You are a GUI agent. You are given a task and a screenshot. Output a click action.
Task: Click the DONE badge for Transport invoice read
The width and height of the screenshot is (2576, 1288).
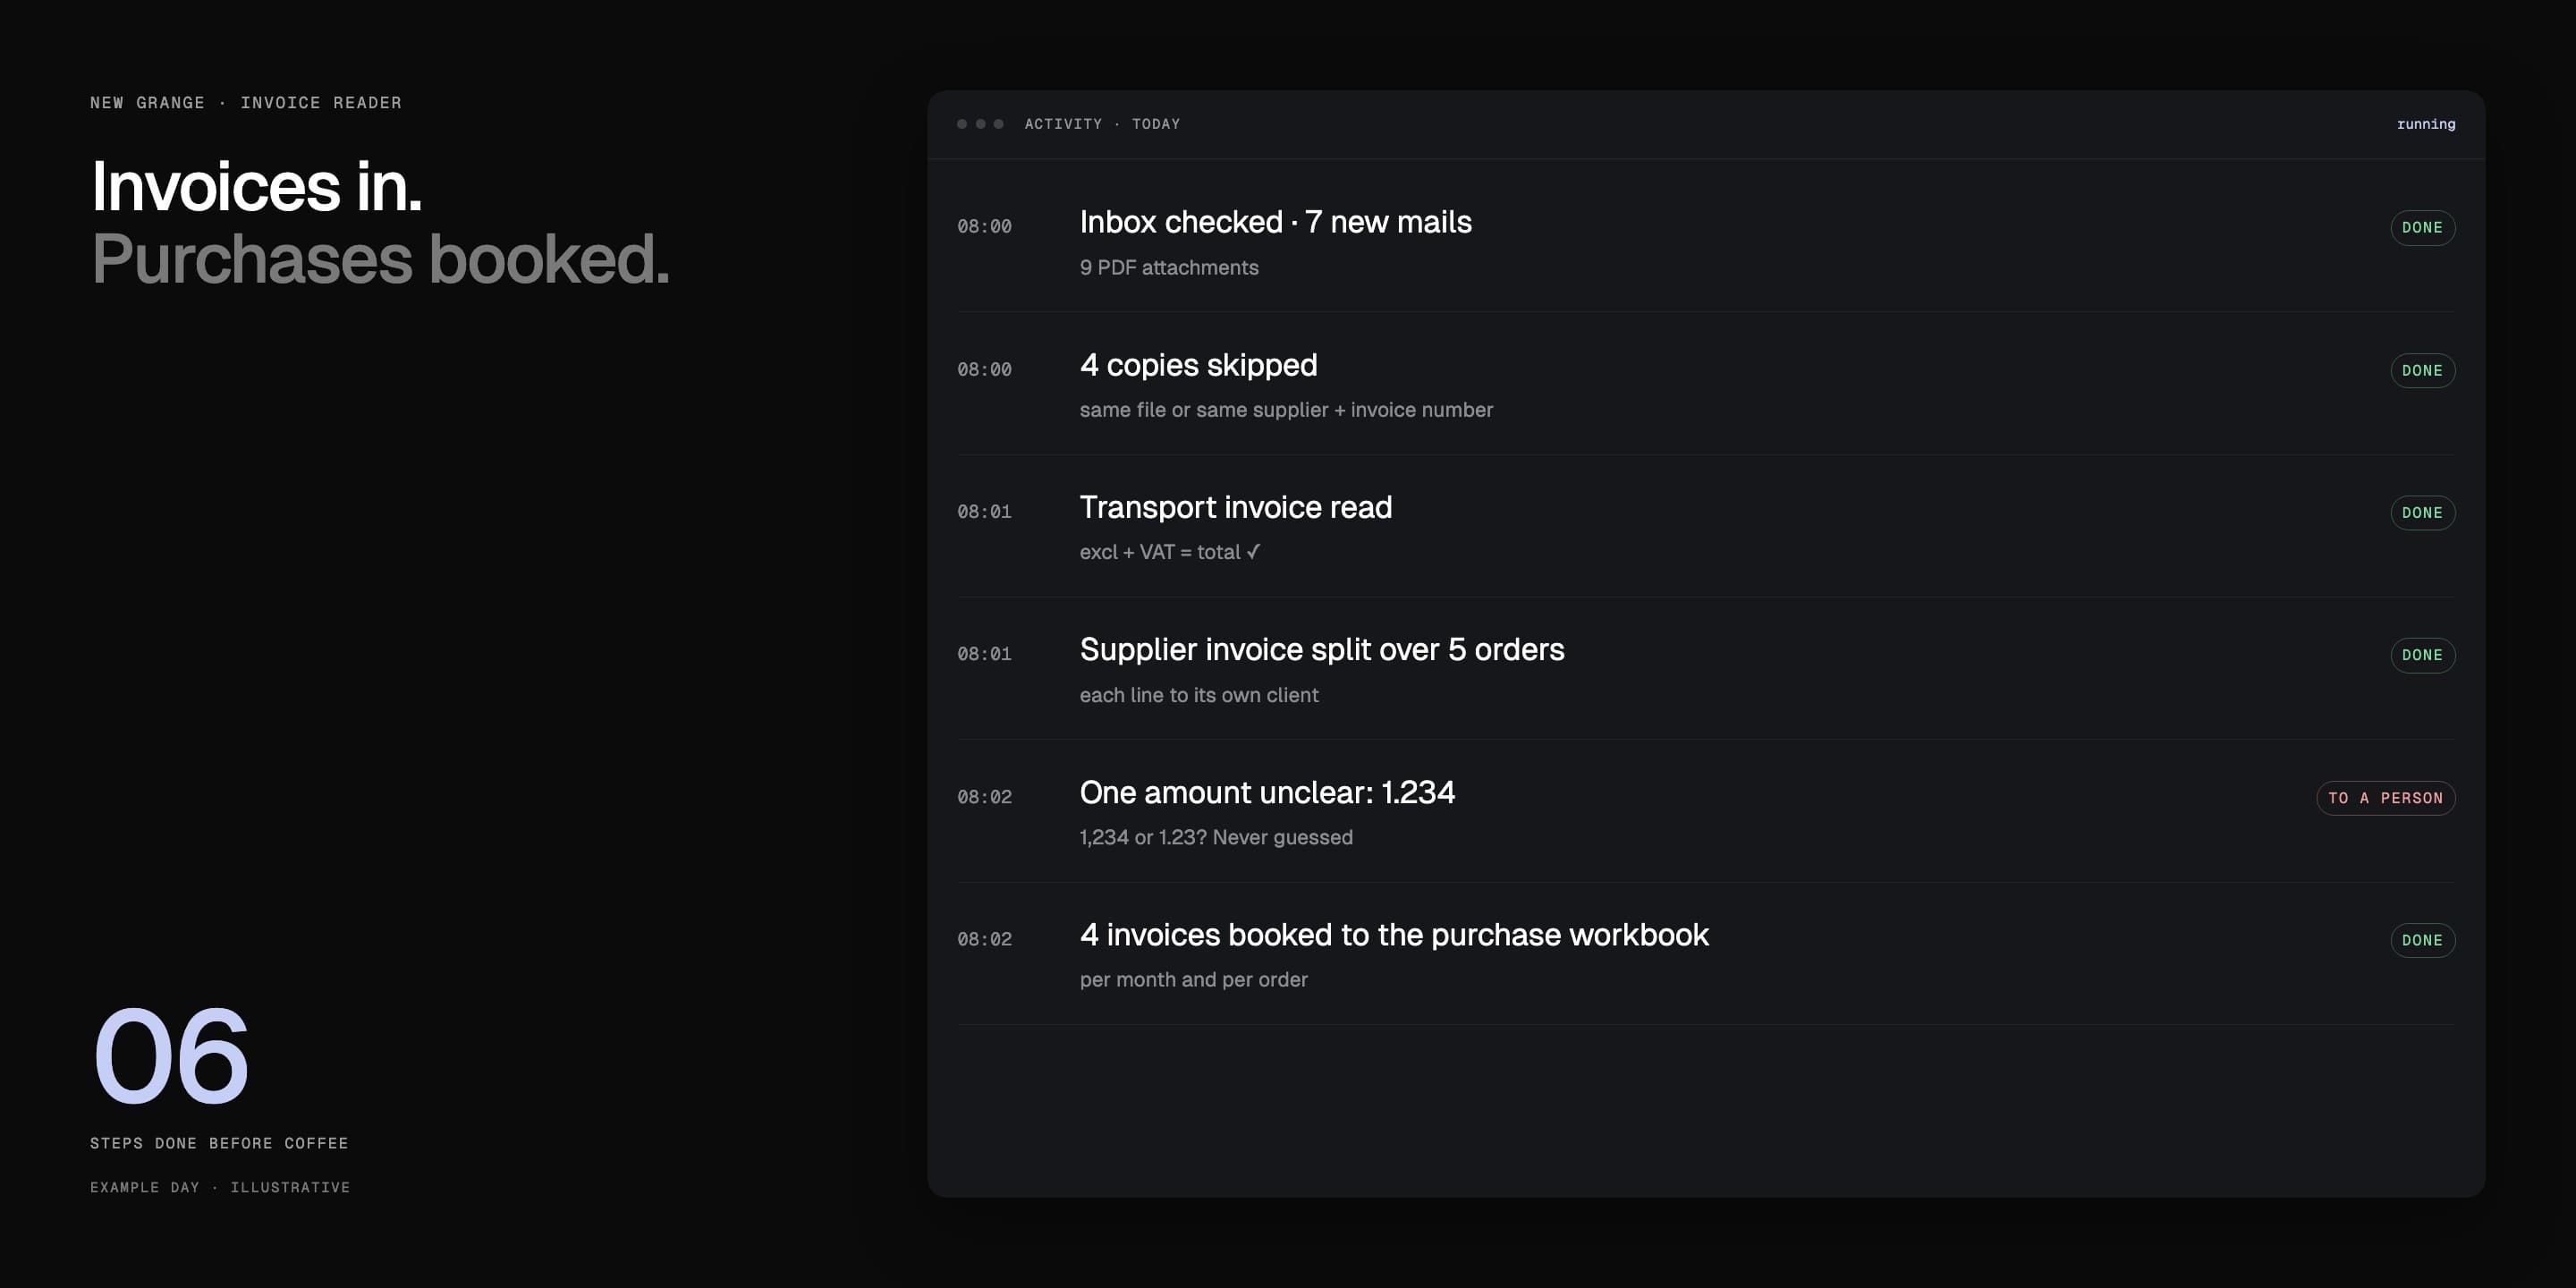click(x=2422, y=513)
